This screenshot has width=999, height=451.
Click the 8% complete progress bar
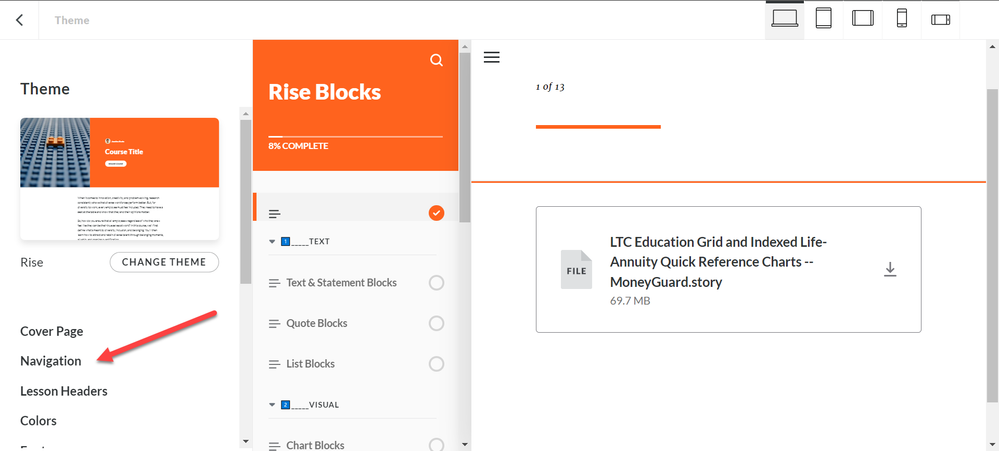tap(355, 136)
